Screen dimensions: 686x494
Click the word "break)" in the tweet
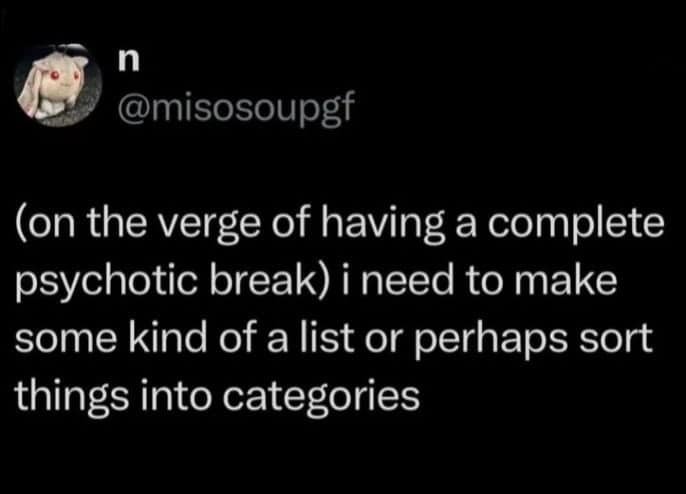pyautogui.click(x=254, y=282)
